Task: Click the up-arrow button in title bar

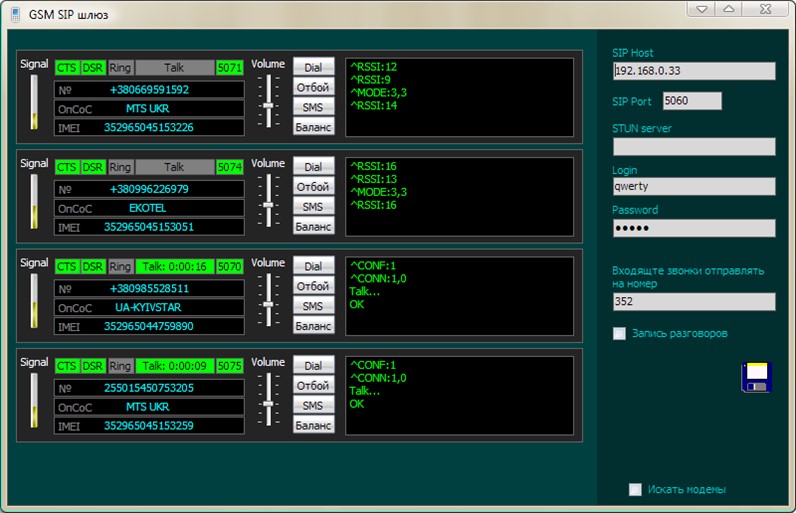Action: (x=729, y=8)
